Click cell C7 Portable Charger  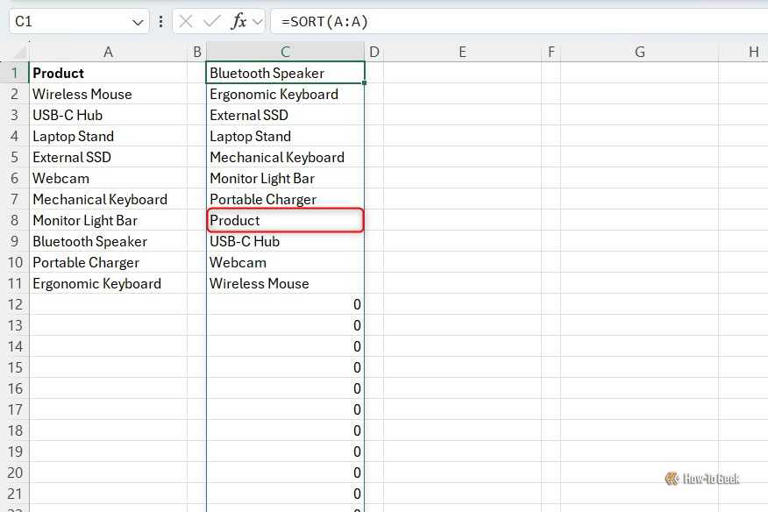(x=286, y=199)
